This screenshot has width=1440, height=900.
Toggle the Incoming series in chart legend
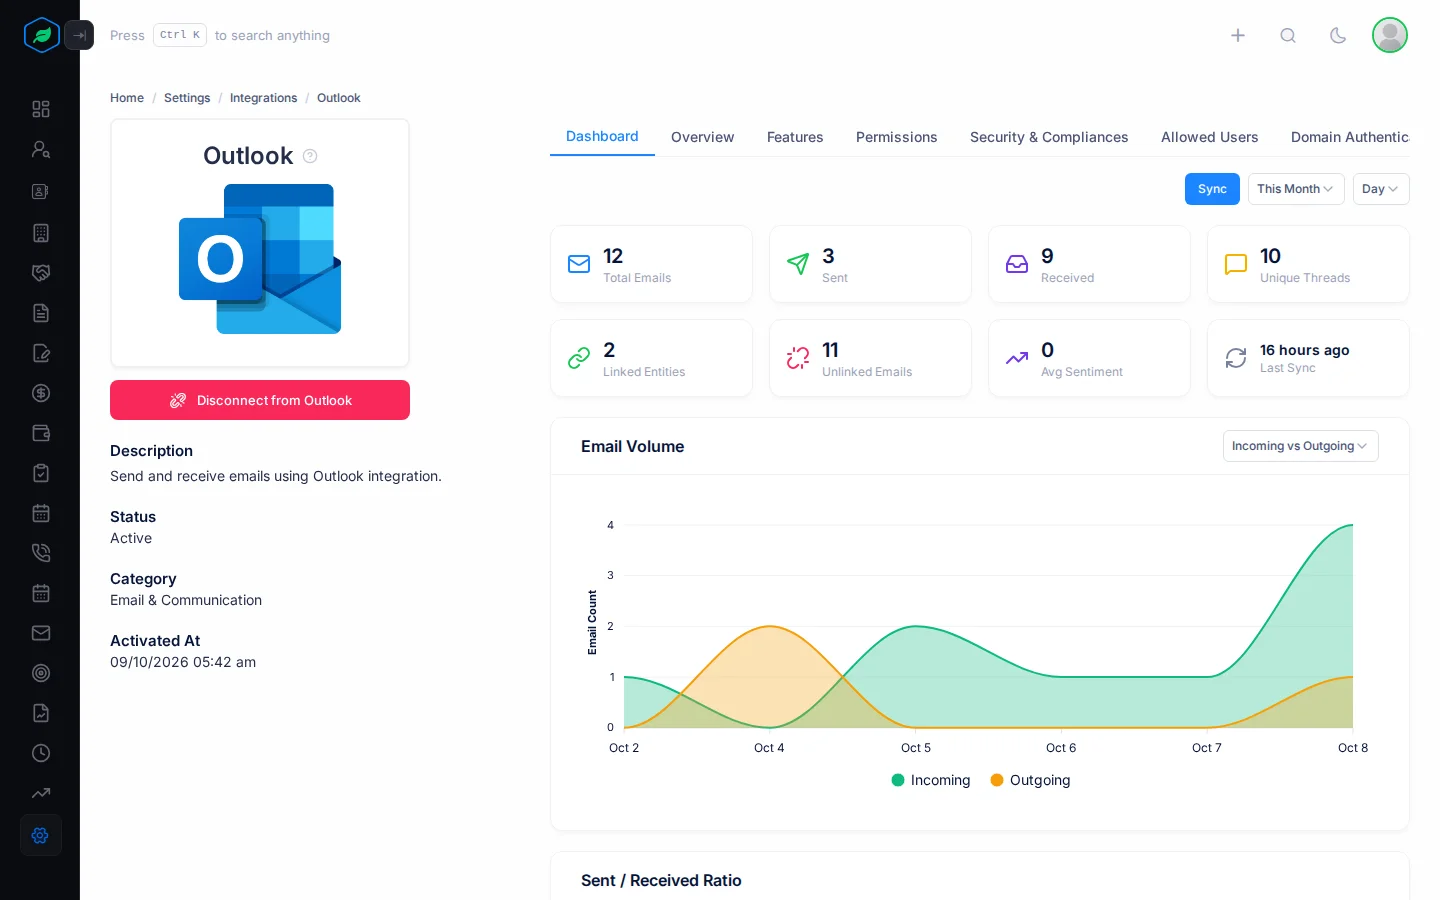coord(930,780)
